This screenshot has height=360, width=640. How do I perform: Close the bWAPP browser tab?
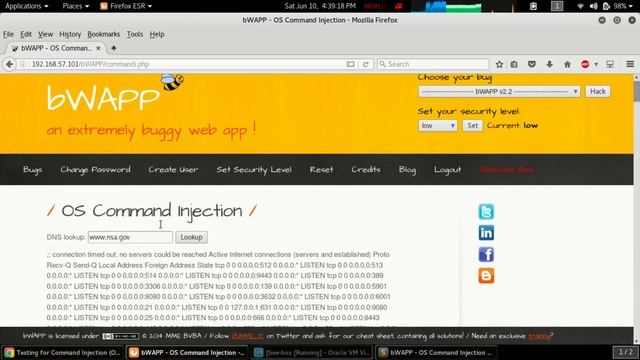click(98, 48)
